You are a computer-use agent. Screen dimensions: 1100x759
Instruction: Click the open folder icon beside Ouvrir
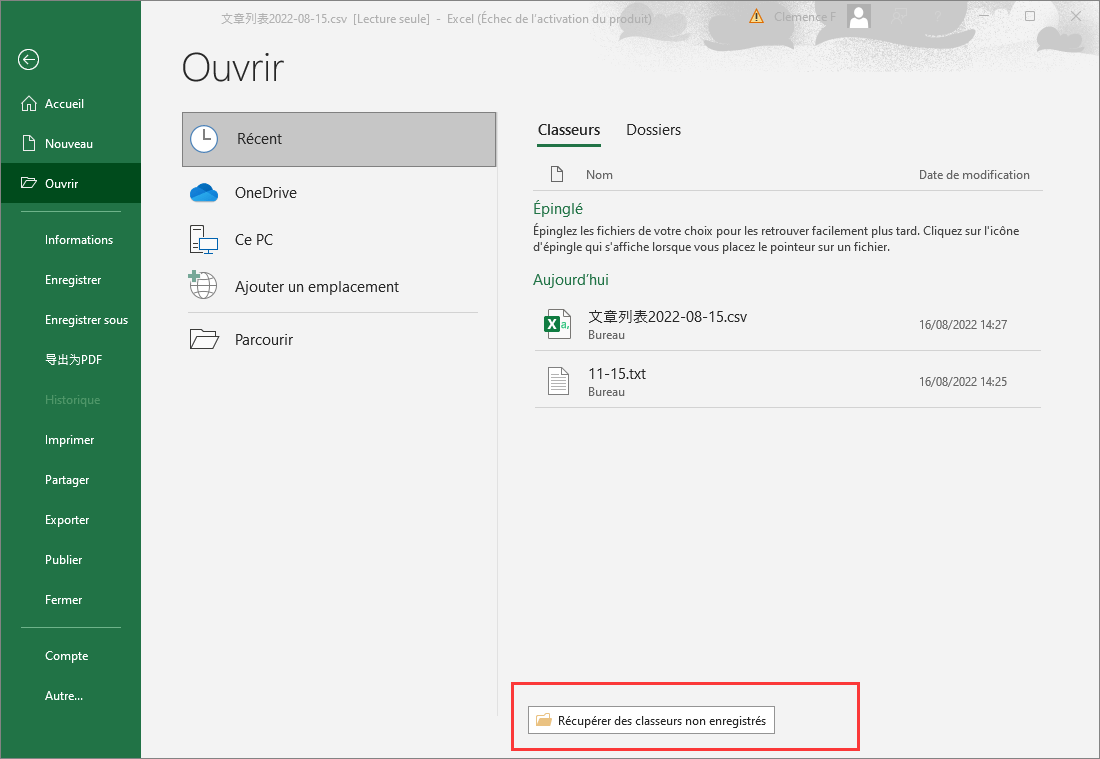coord(29,183)
